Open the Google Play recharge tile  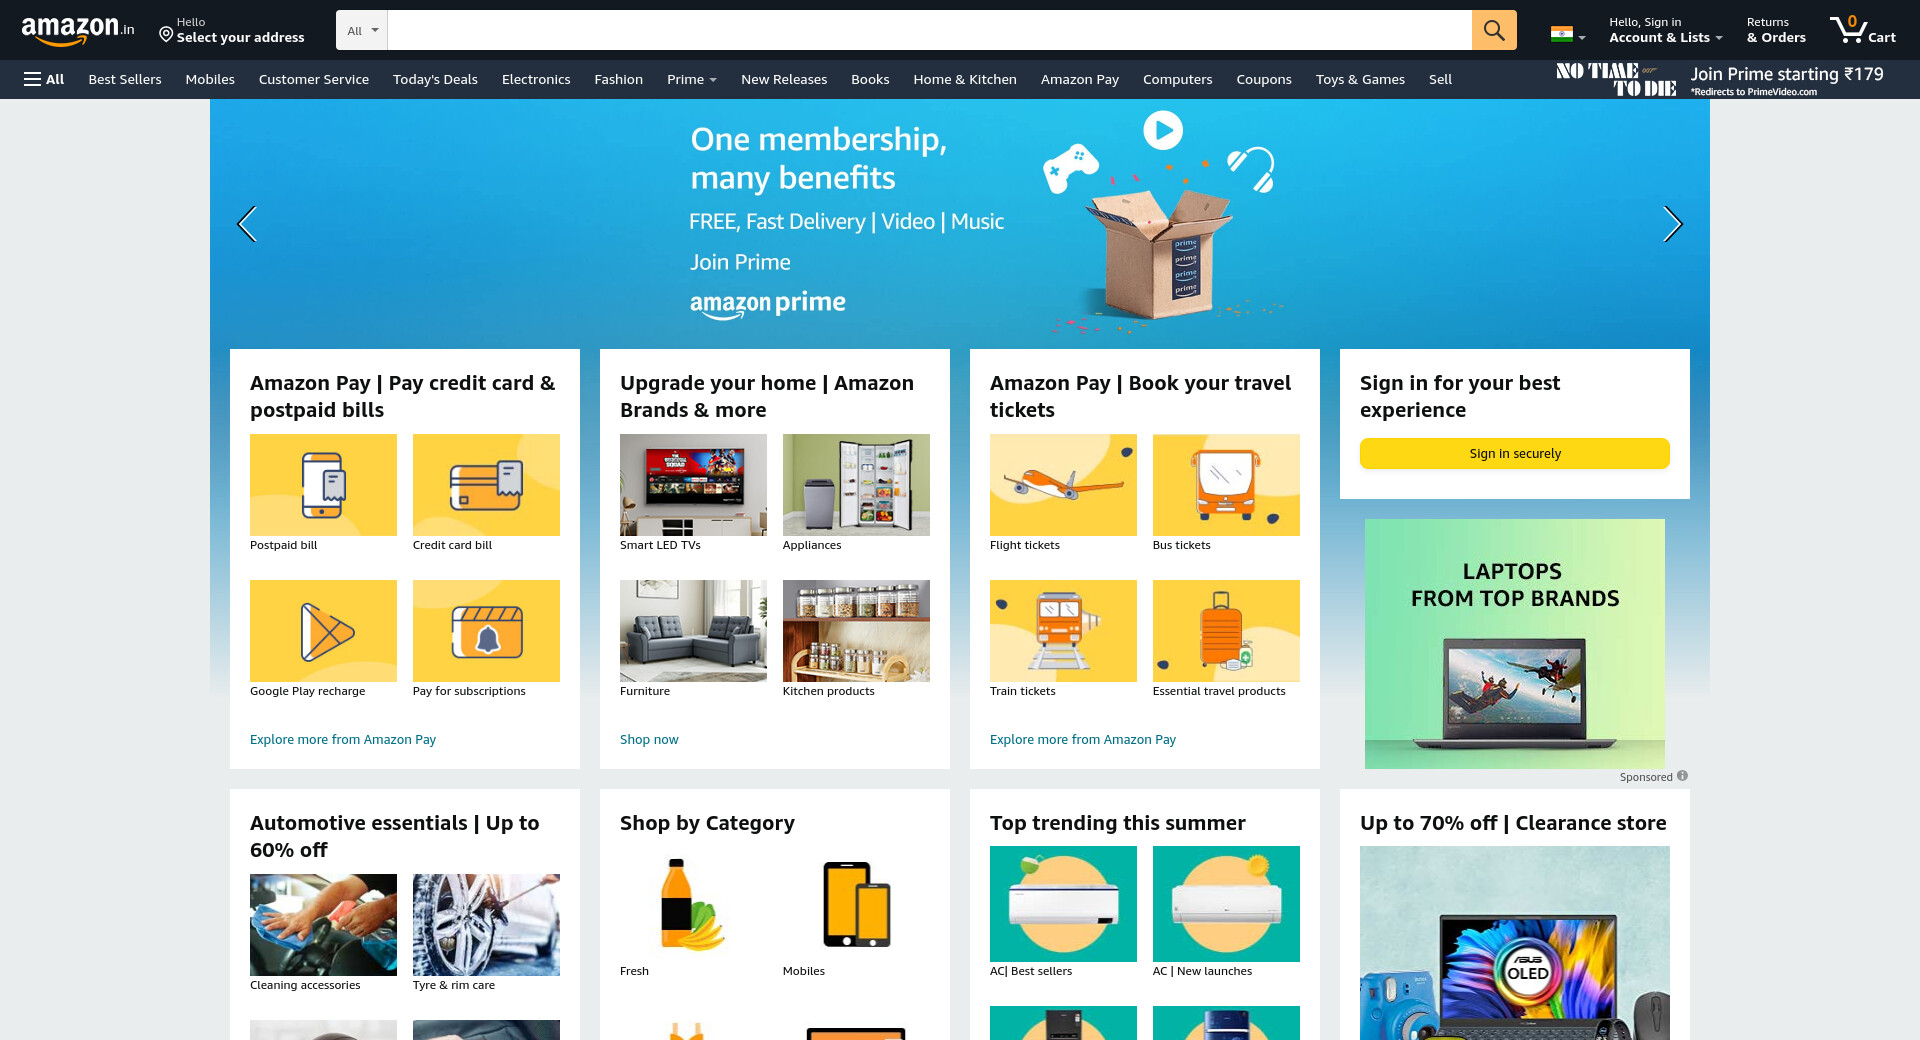tap(323, 631)
